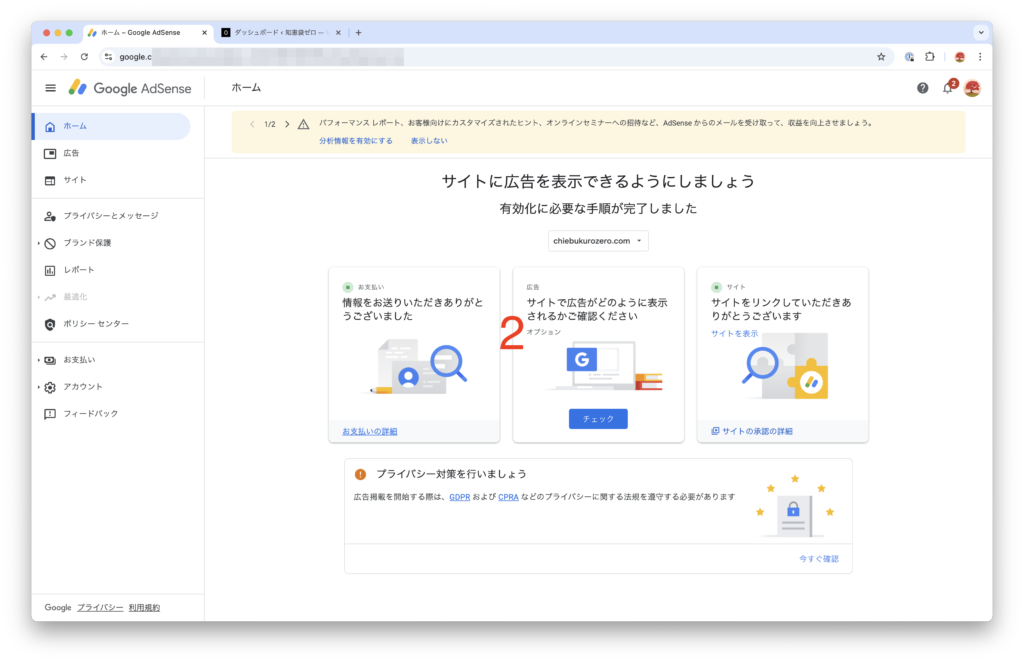This screenshot has width=1024, height=663.
Task: Expand the お支払い sidebar section
Action: pyautogui.click(x=39, y=360)
